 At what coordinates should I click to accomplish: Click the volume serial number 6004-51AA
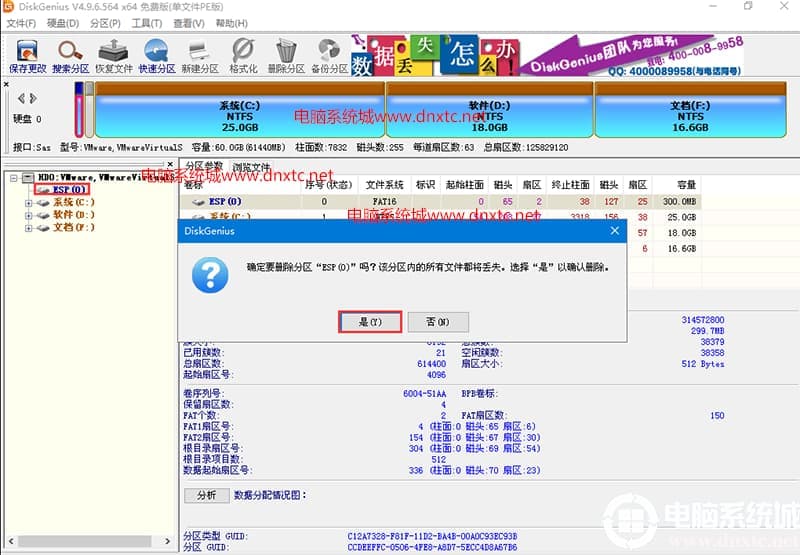coord(424,394)
